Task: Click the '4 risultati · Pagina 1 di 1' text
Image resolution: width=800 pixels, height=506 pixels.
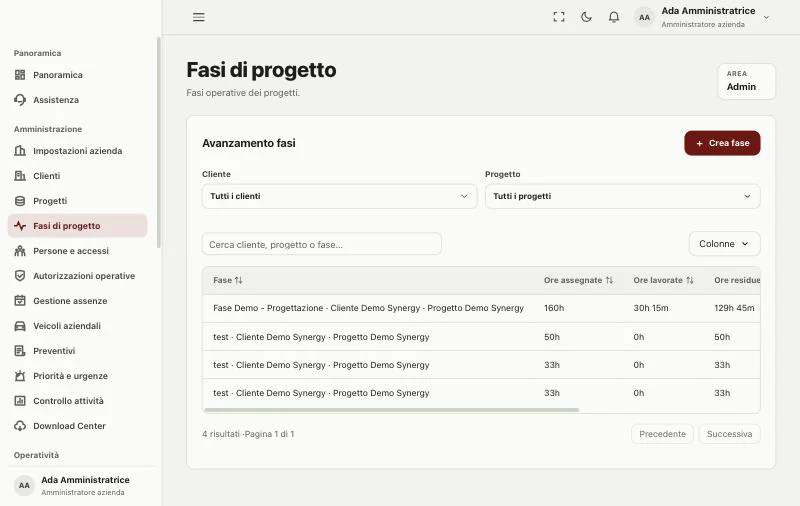Action: pos(248,434)
